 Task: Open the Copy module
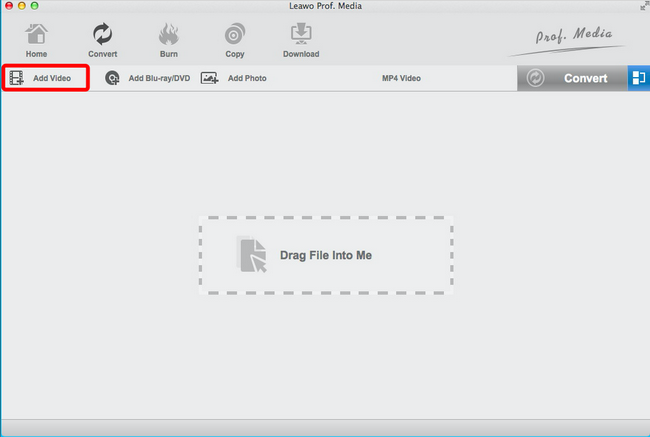[x=235, y=40]
